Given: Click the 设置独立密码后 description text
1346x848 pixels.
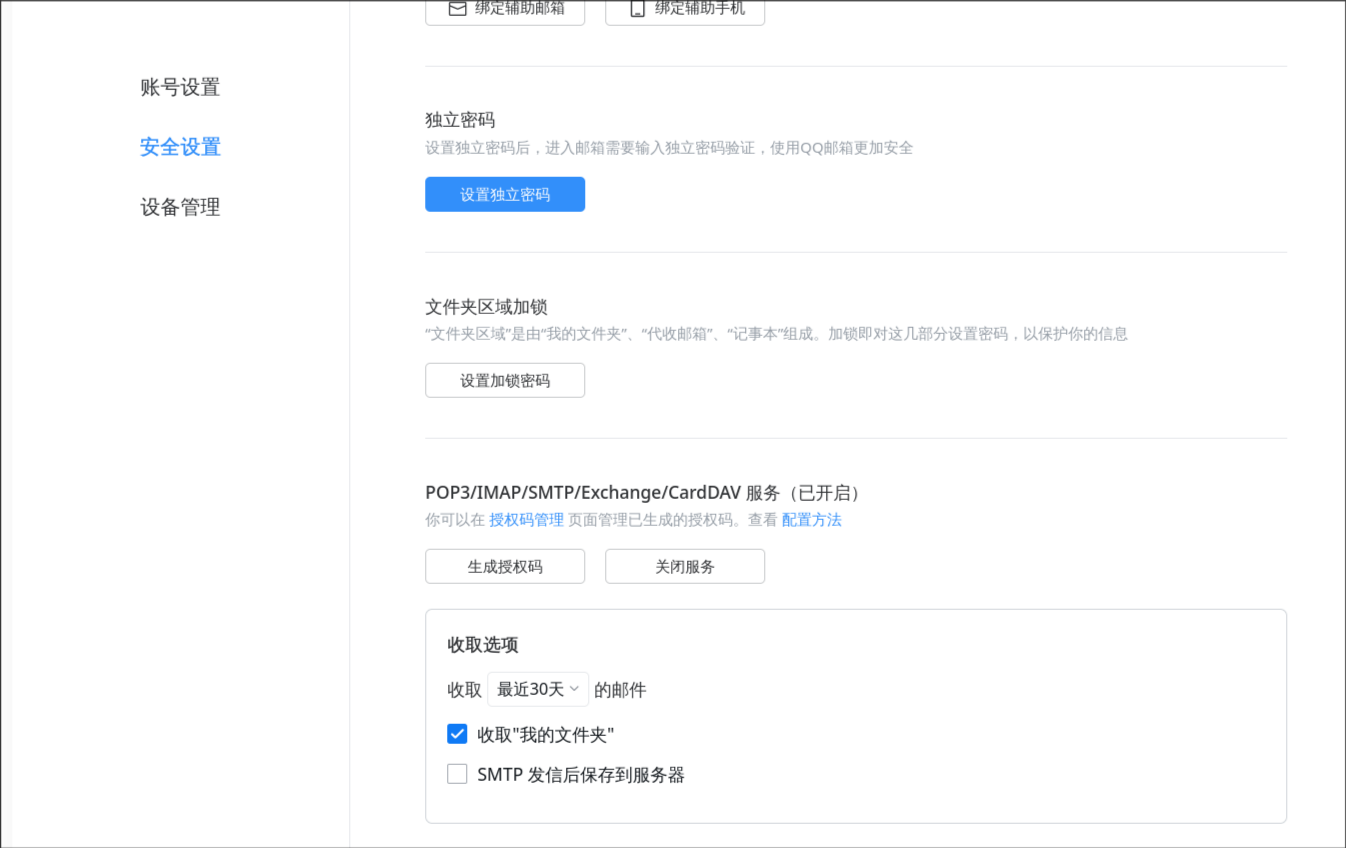Looking at the screenshot, I should click(669, 148).
